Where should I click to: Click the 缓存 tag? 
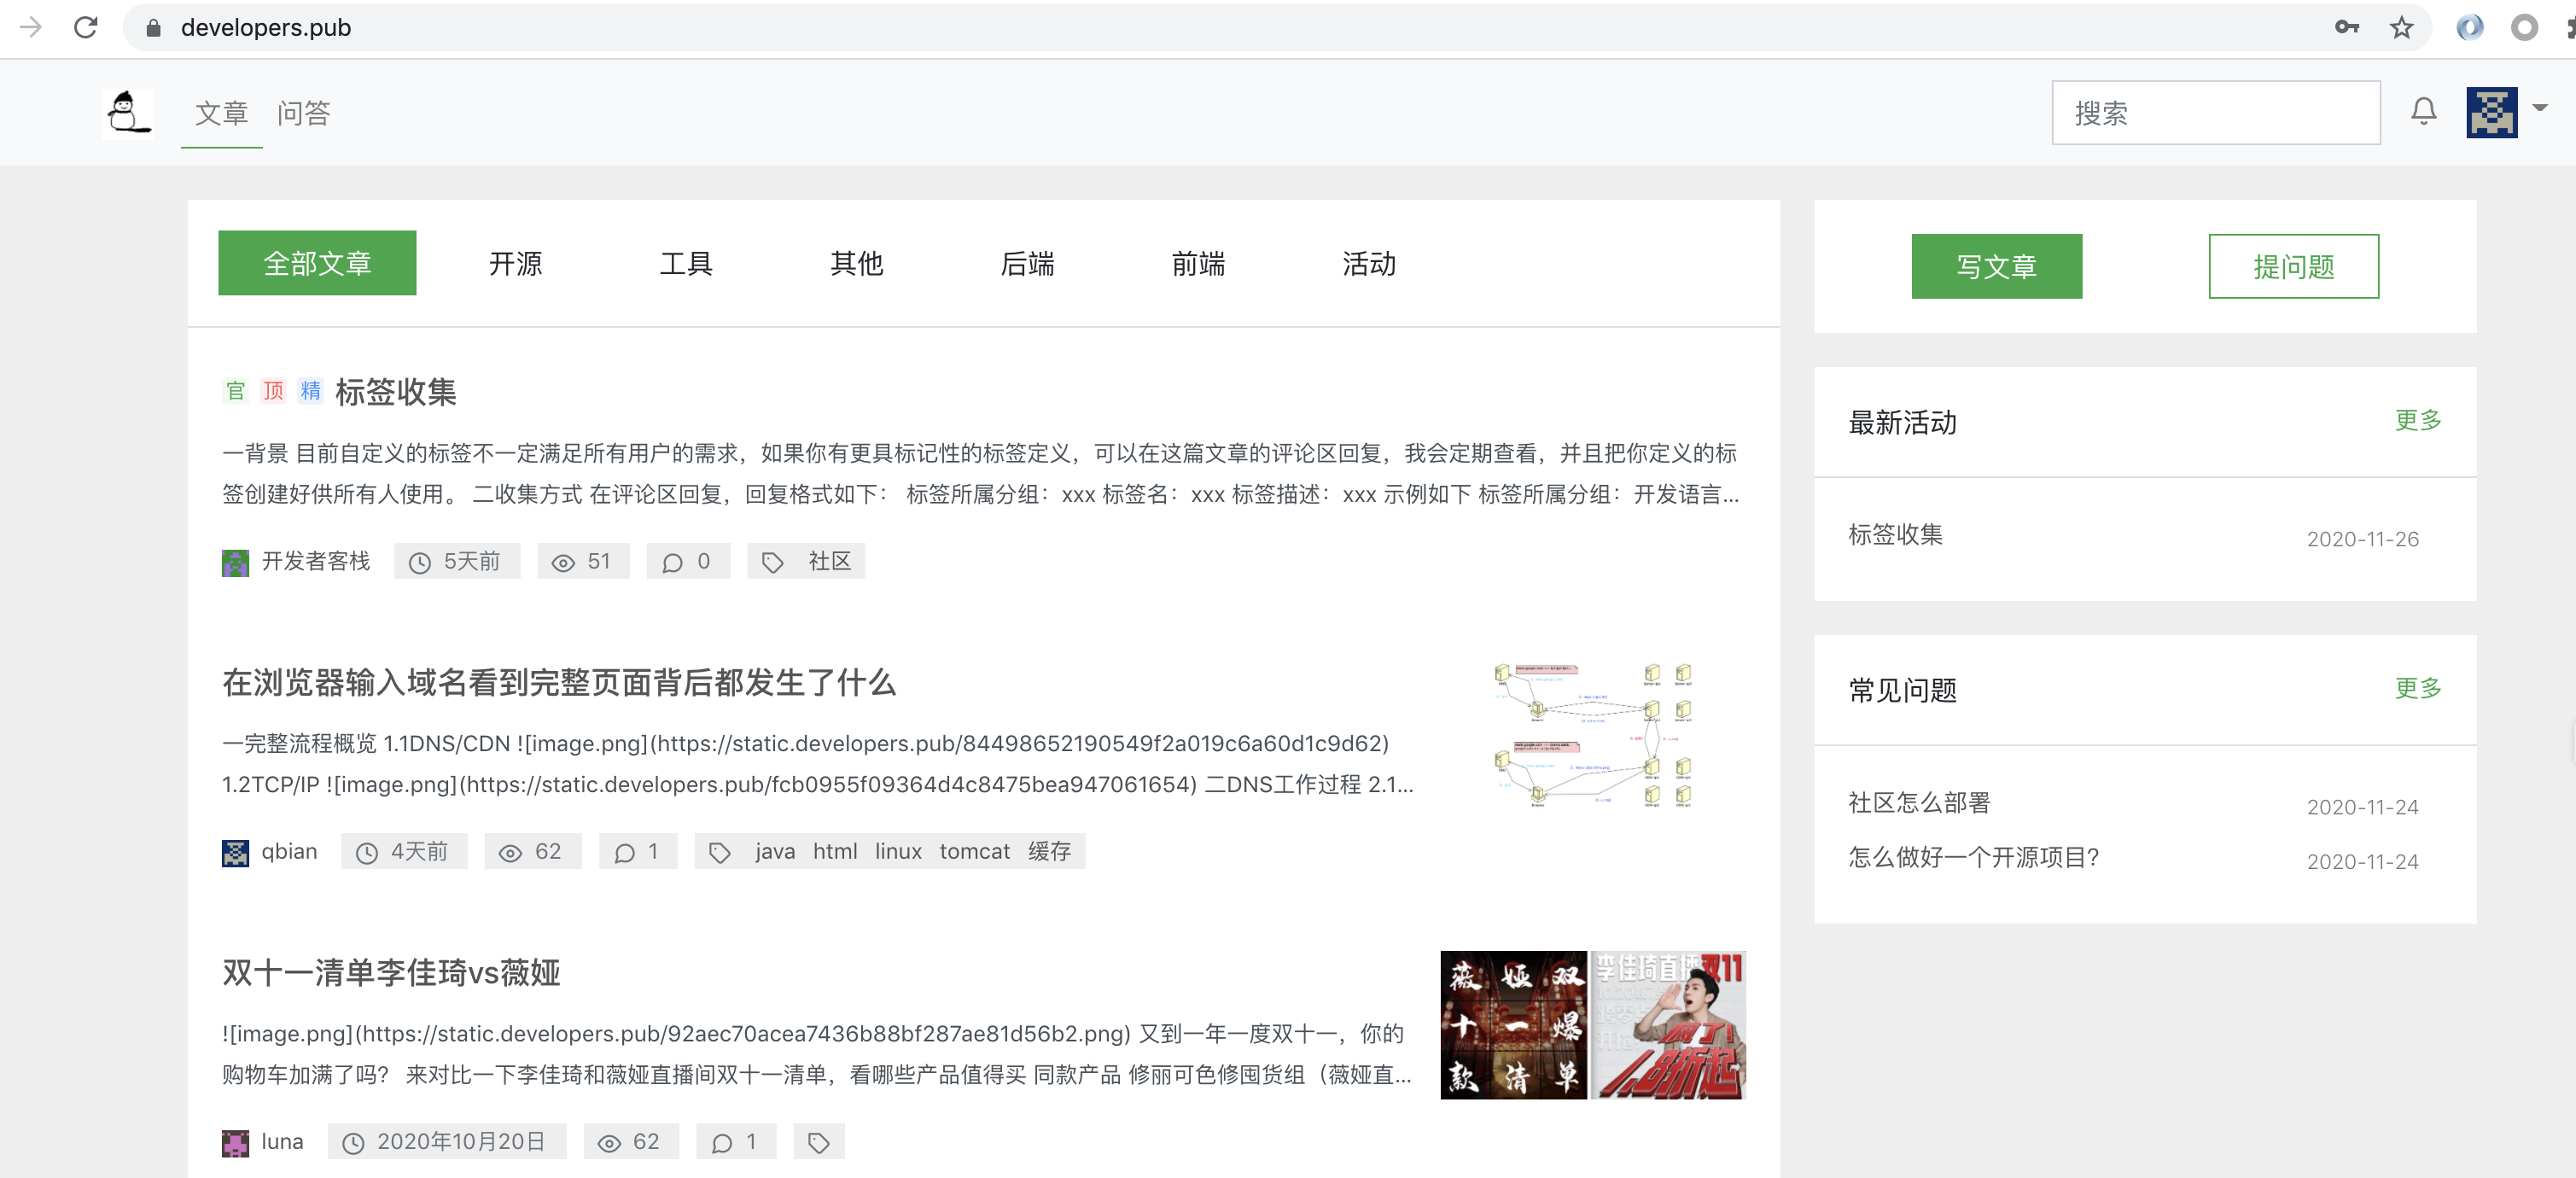pyautogui.click(x=1049, y=852)
